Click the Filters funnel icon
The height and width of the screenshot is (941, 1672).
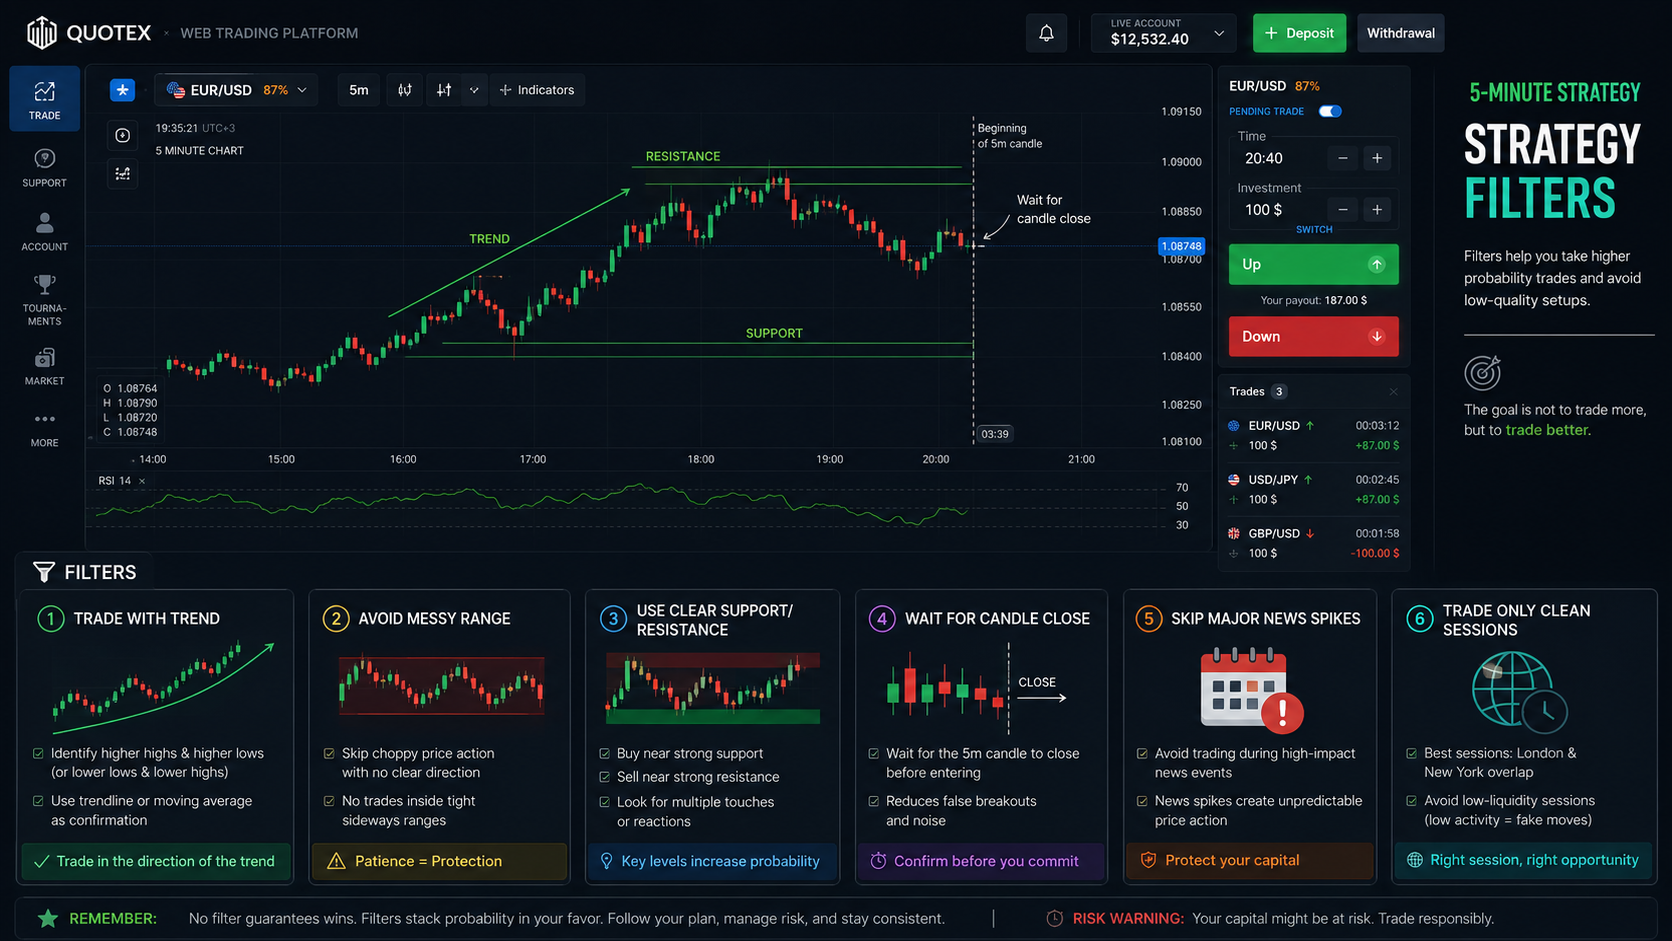44,572
